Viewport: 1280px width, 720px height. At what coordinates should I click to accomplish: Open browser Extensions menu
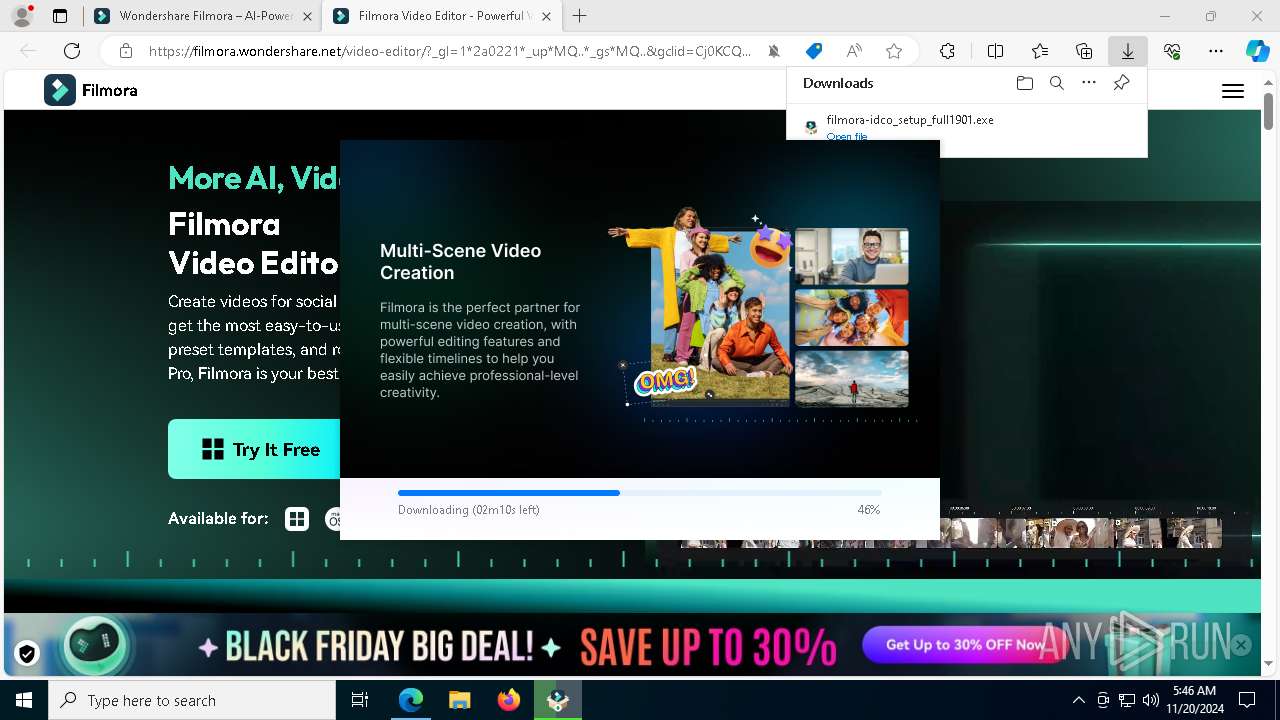(947, 51)
